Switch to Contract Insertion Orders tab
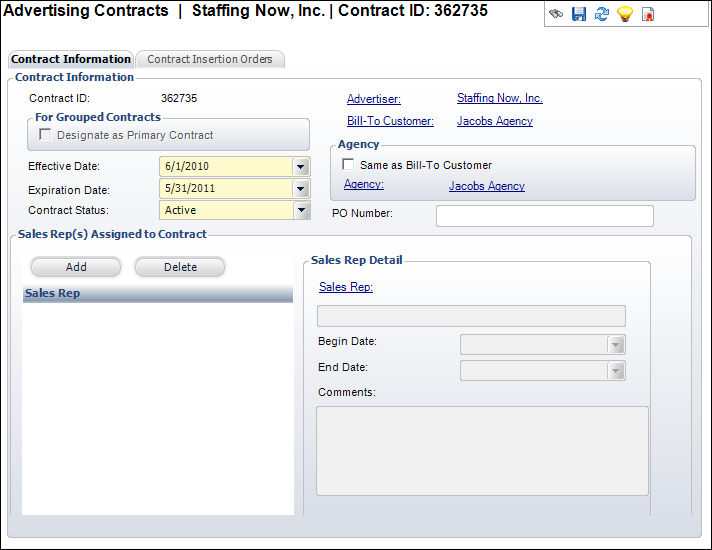This screenshot has height=550, width=712. coord(210,60)
